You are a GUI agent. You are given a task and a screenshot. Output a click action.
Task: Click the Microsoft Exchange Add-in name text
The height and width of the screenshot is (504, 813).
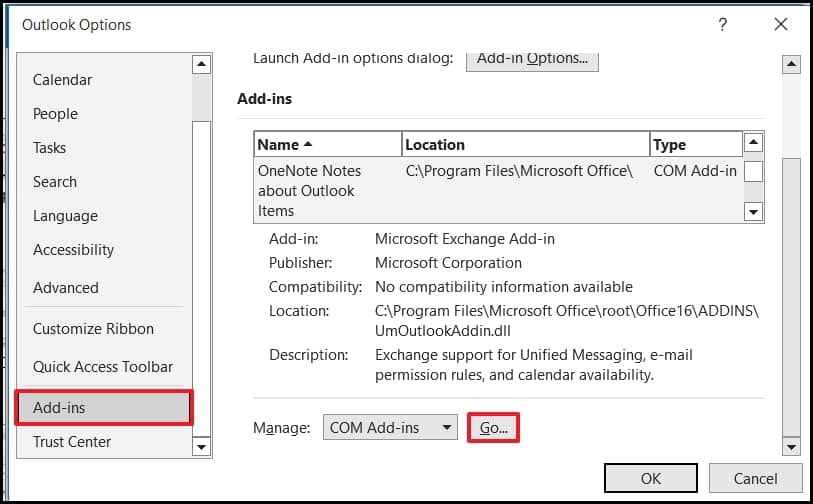(x=465, y=239)
